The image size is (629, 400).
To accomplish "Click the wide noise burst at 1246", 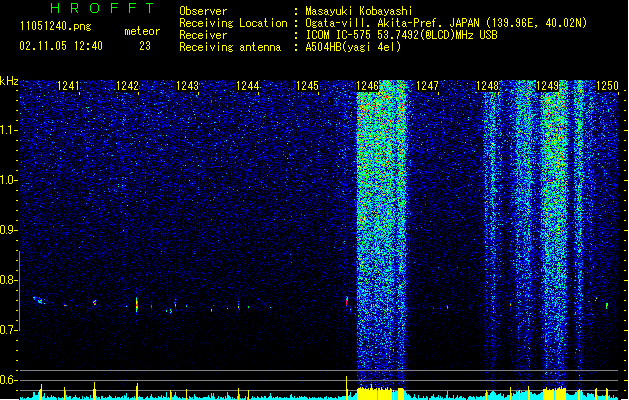I will click(x=381, y=233).
